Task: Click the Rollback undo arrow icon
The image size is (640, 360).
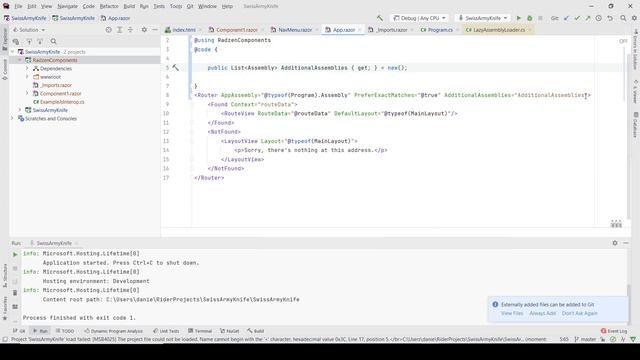Action: 610,18
